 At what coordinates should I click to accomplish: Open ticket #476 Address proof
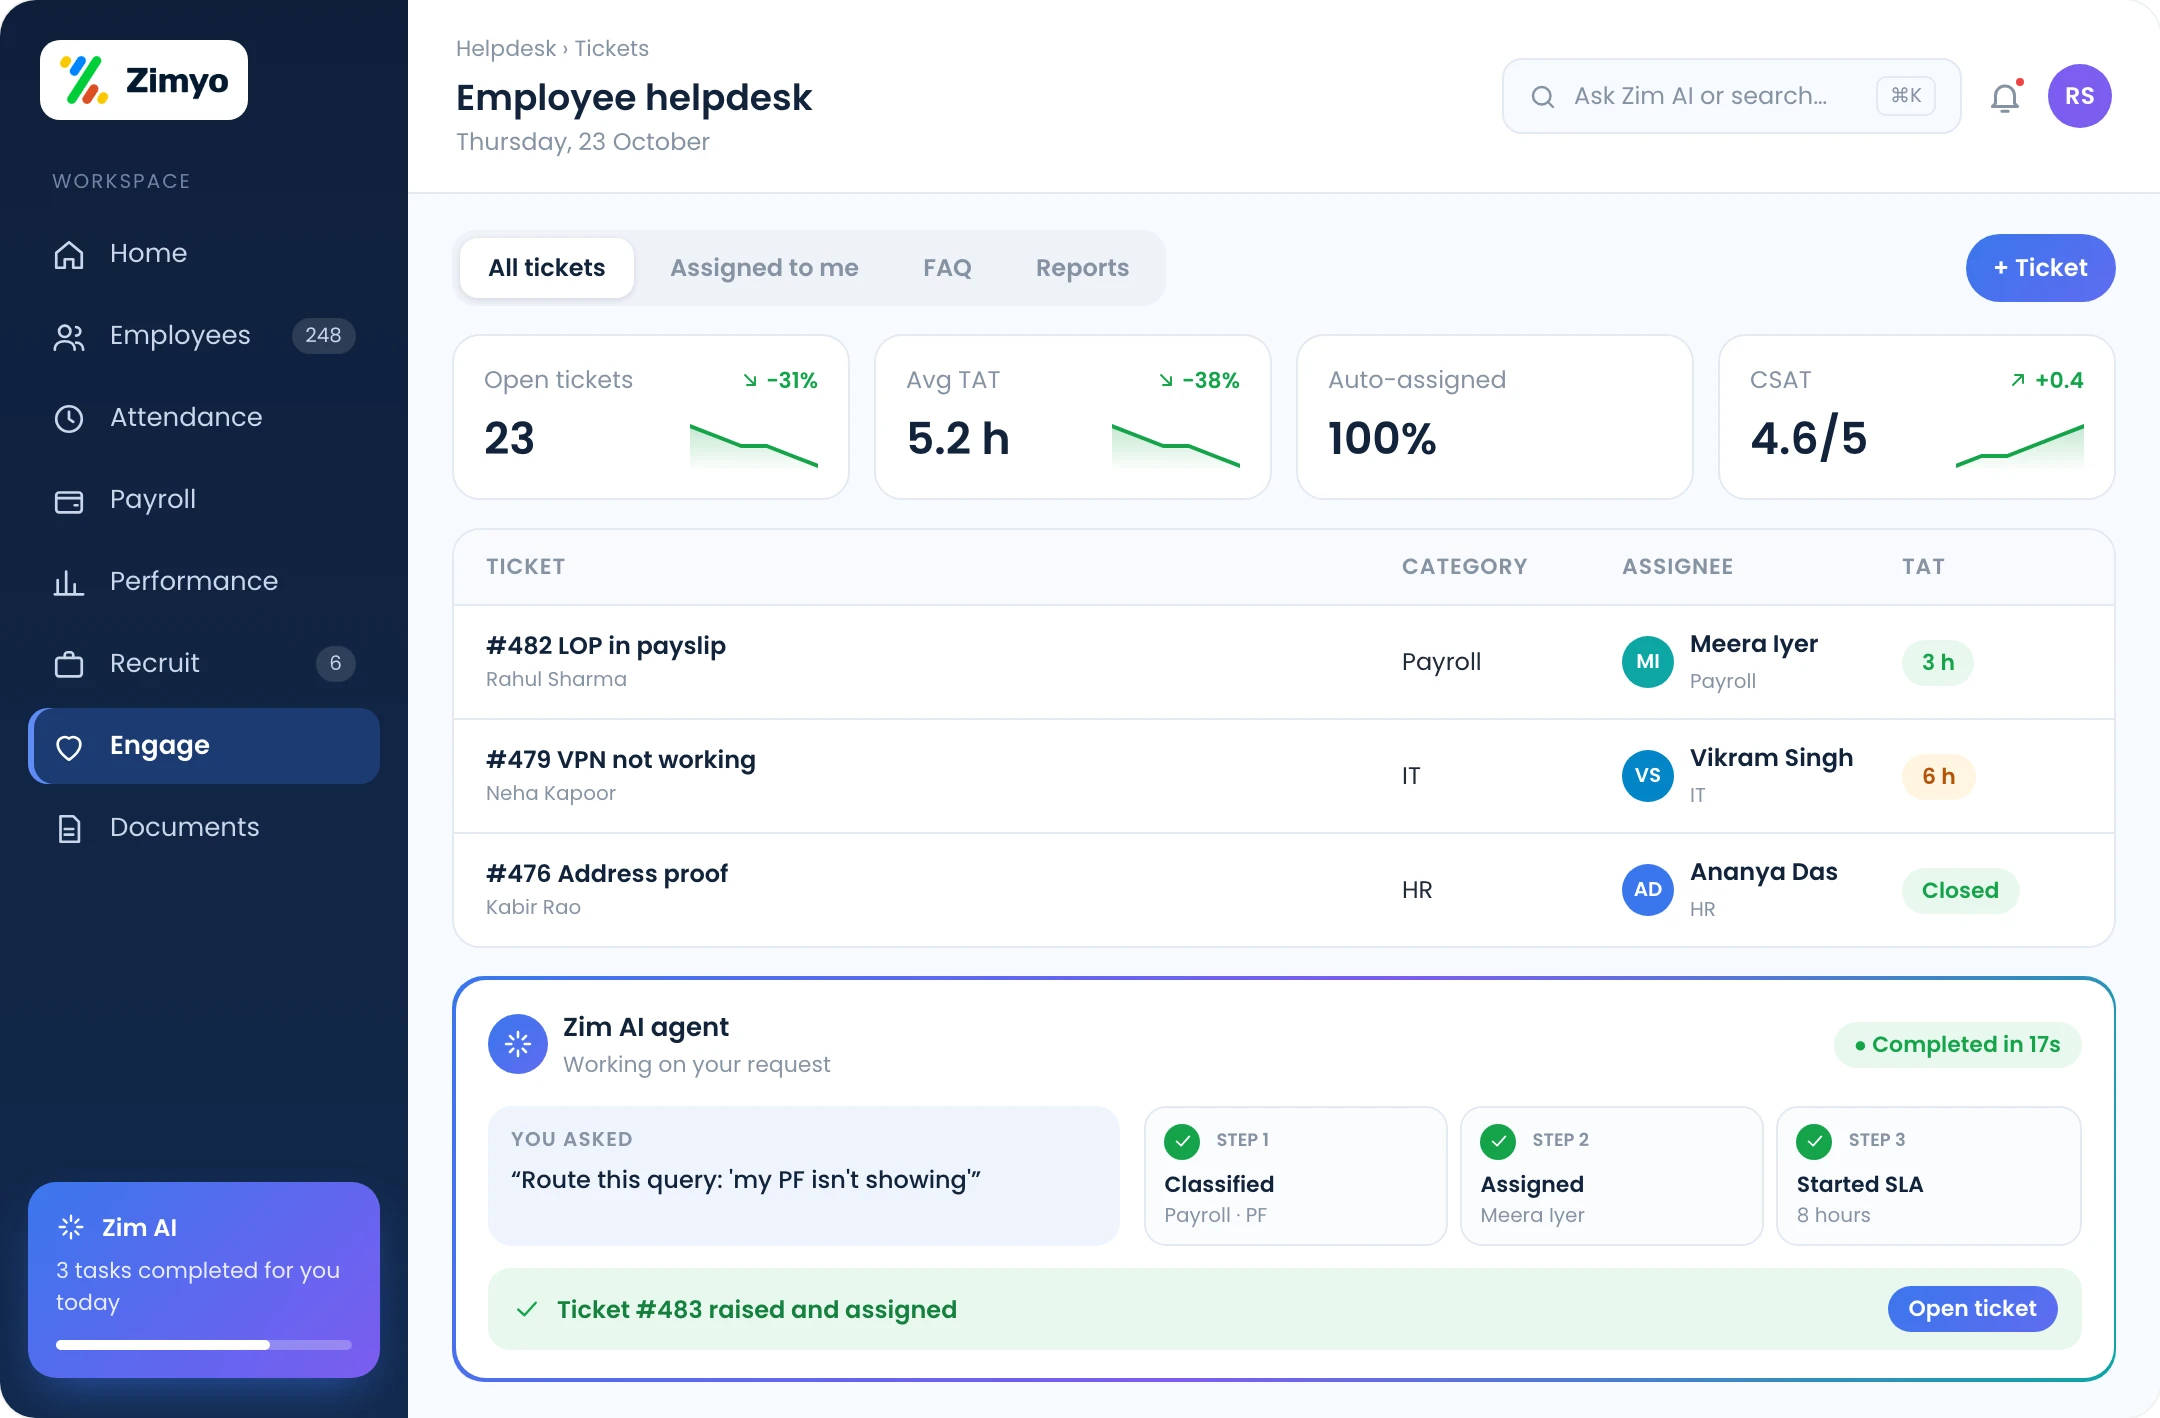click(607, 874)
